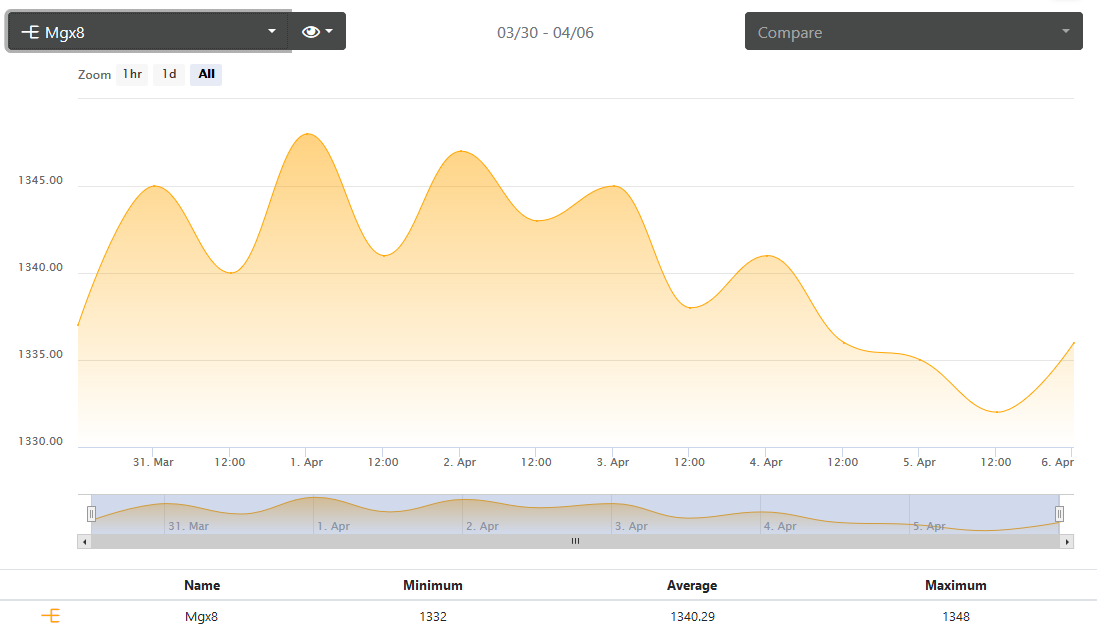Click the navigator right scroll arrow
This screenshot has height=641, width=1097.
click(x=1066, y=542)
